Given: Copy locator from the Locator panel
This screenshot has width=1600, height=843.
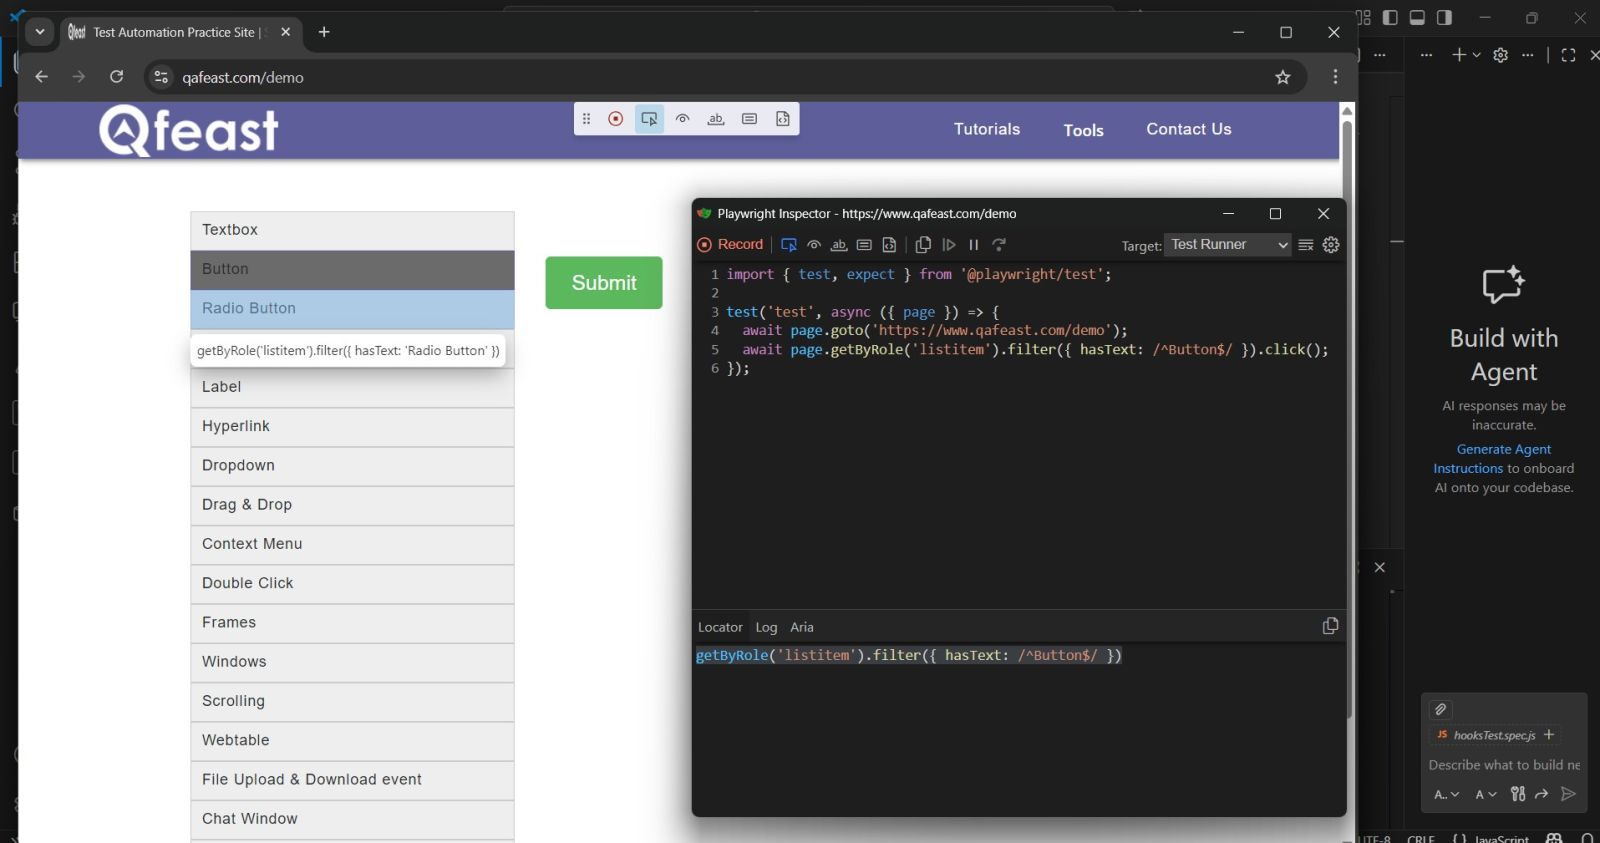Looking at the screenshot, I should (x=1330, y=626).
